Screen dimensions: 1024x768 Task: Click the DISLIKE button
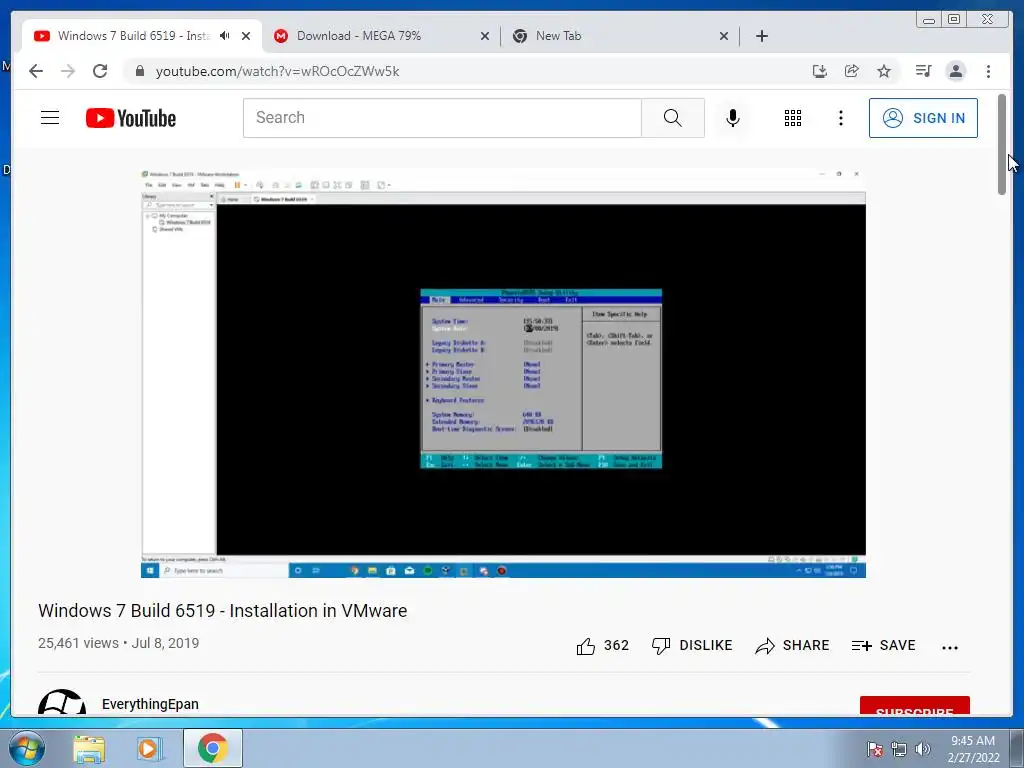(x=692, y=646)
